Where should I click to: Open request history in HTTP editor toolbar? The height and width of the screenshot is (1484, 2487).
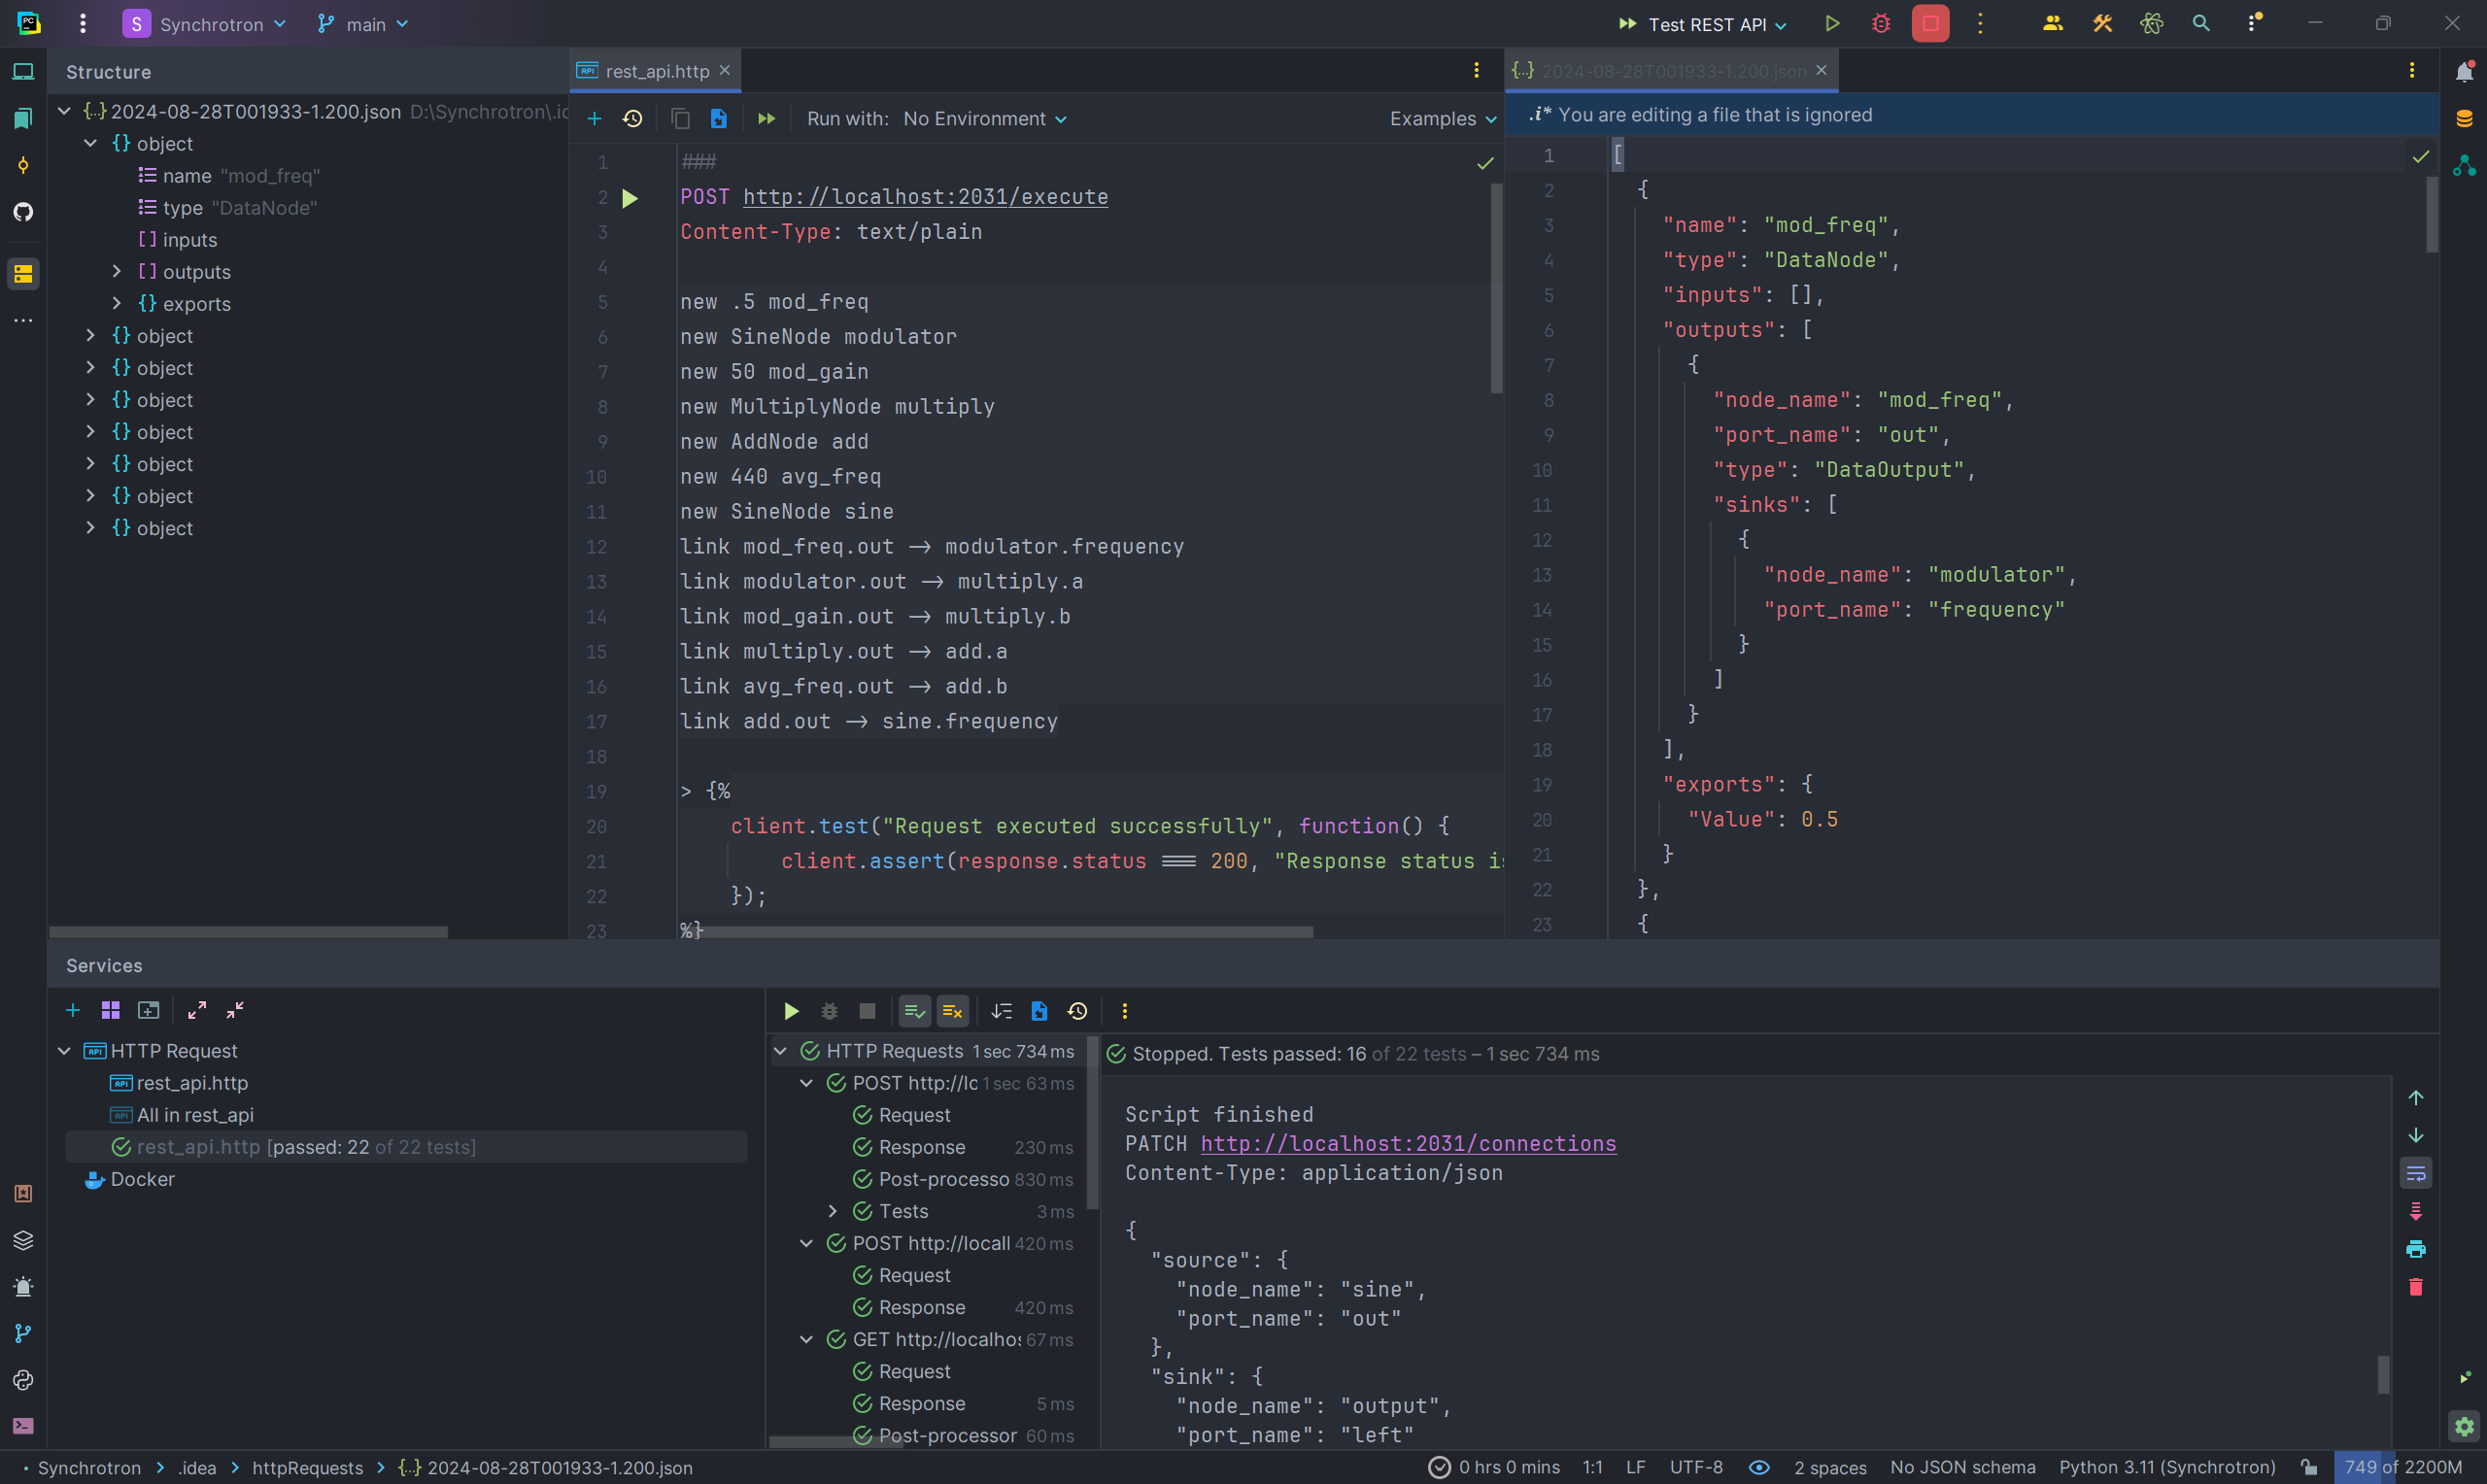coord(633,119)
